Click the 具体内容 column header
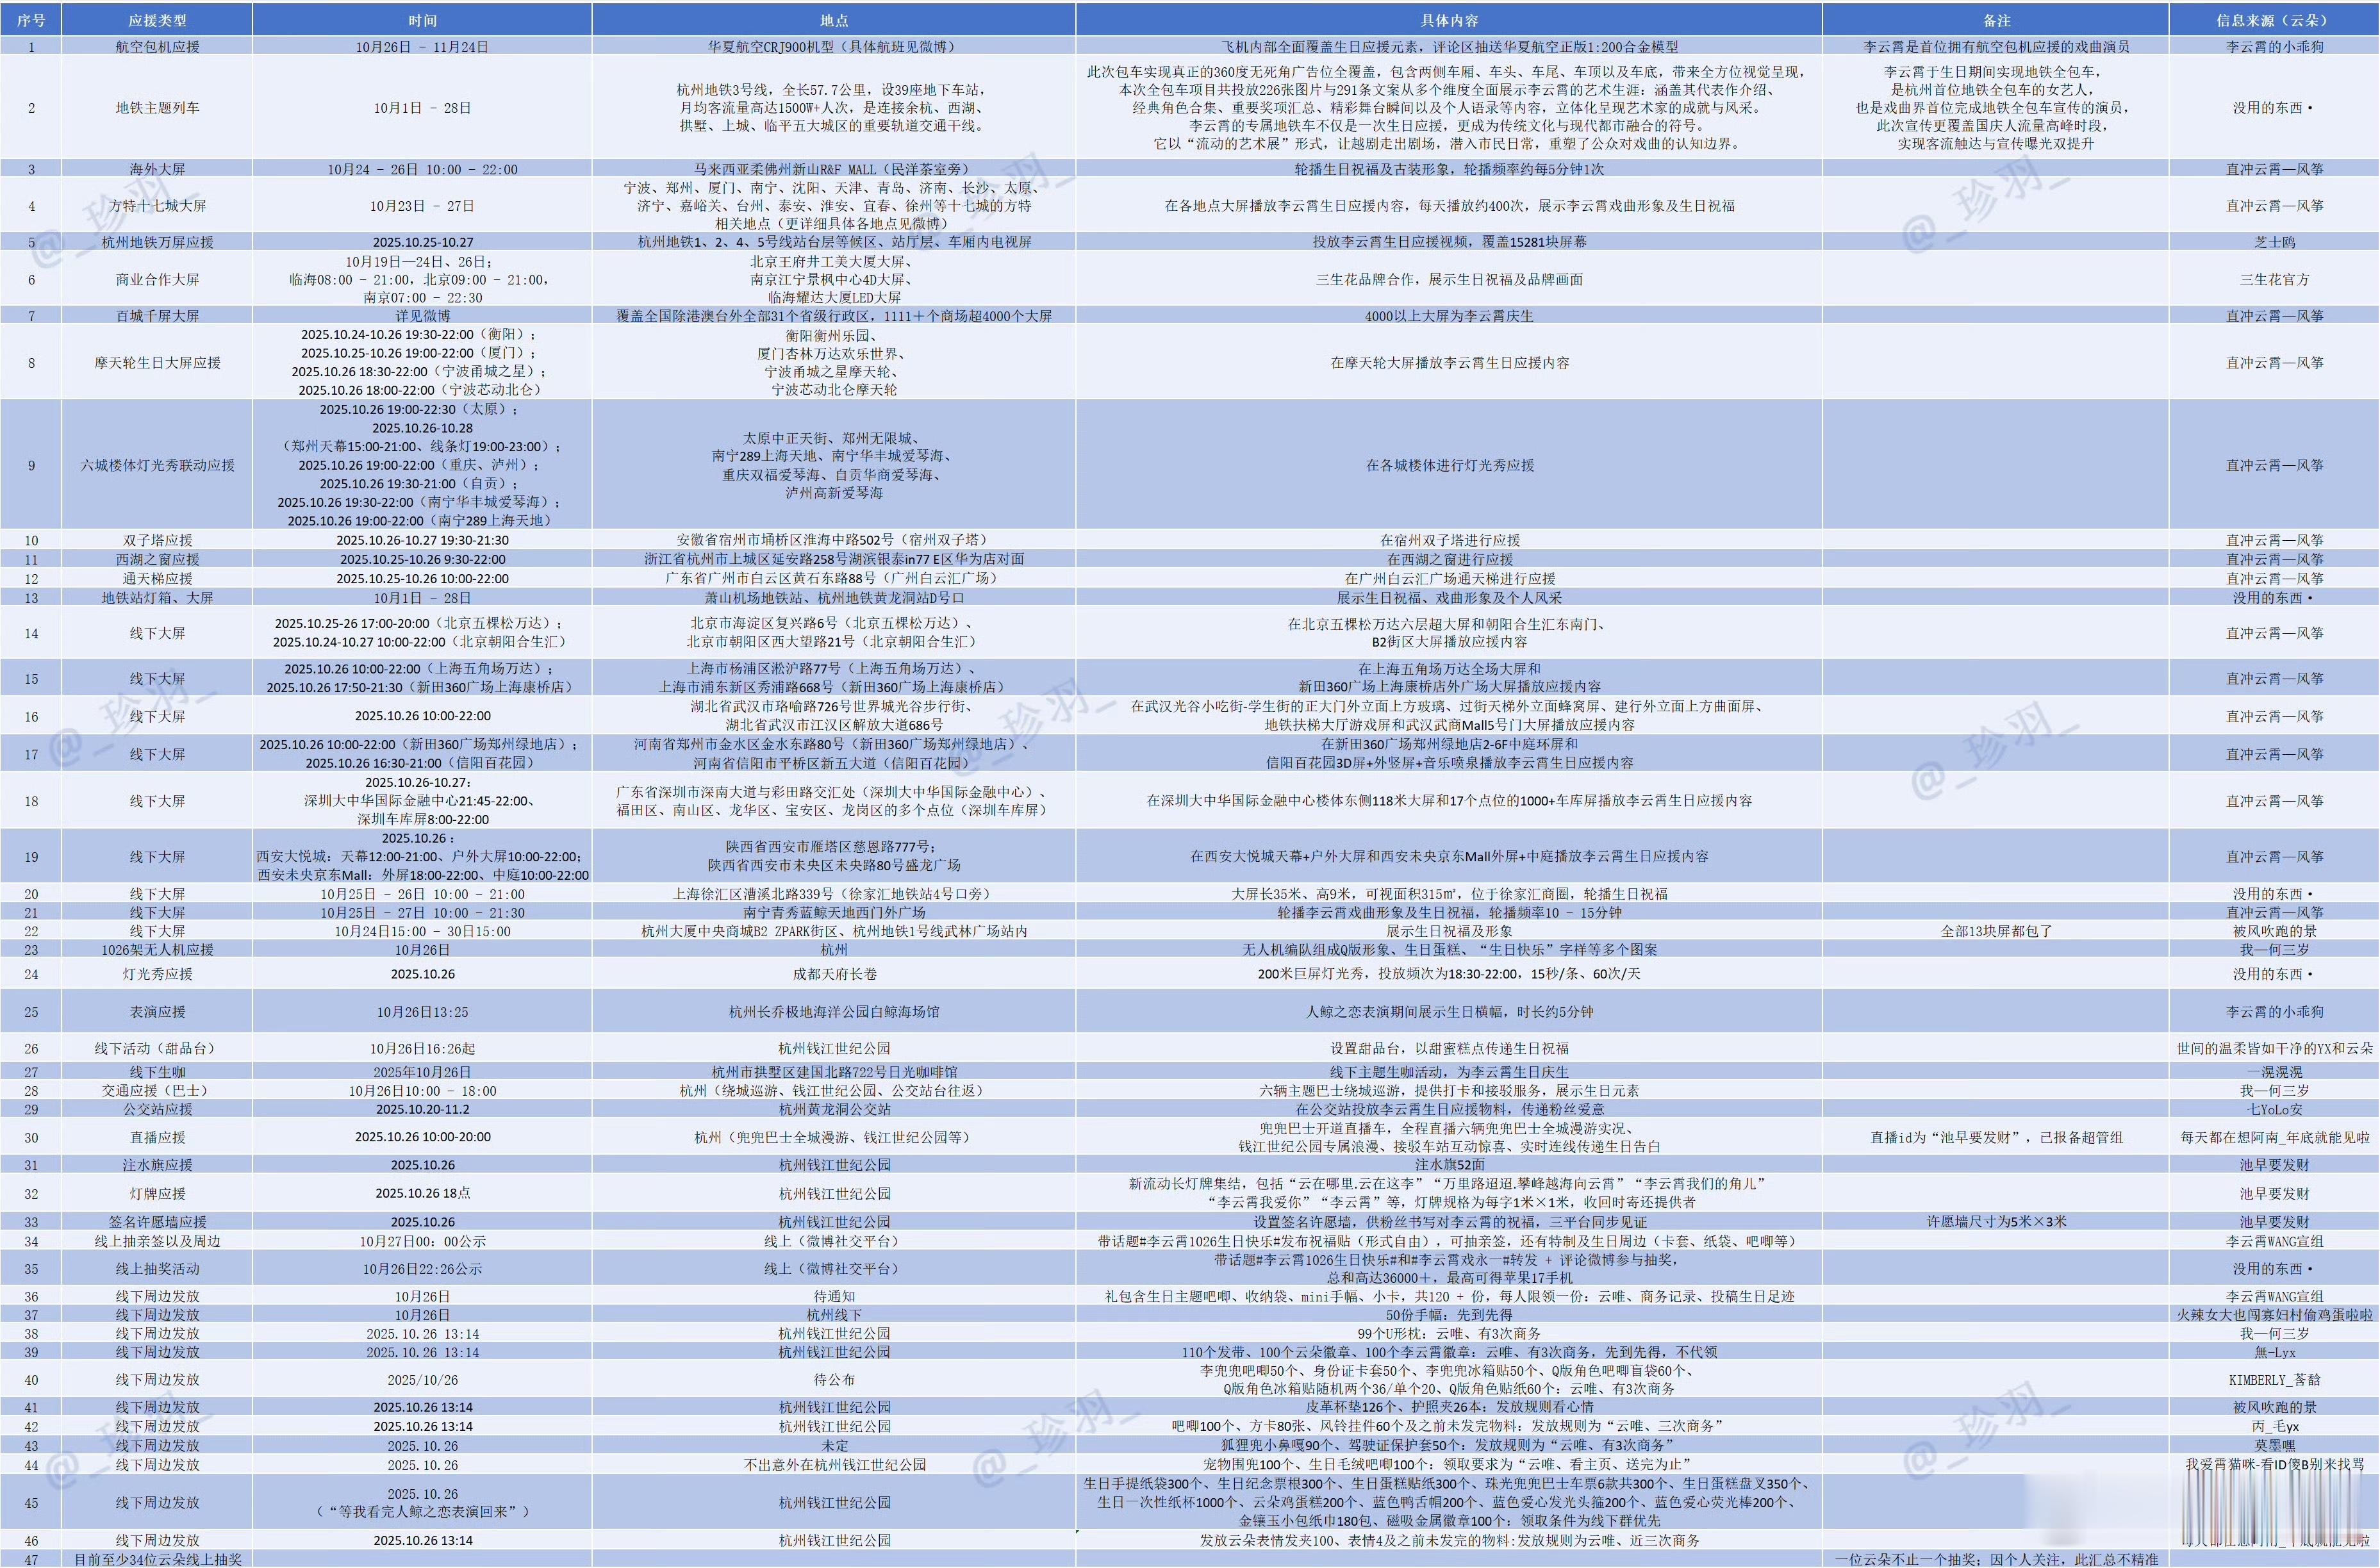The height and width of the screenshot is (1568, 2380). (1448, 20)
